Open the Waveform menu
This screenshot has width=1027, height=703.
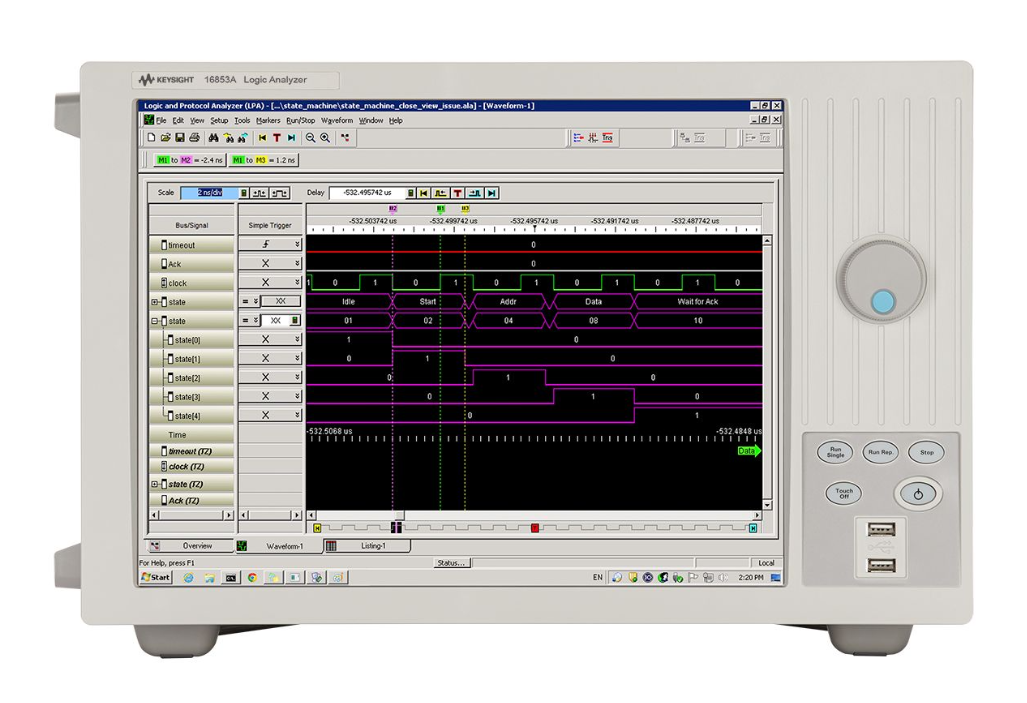click(337, 120)
